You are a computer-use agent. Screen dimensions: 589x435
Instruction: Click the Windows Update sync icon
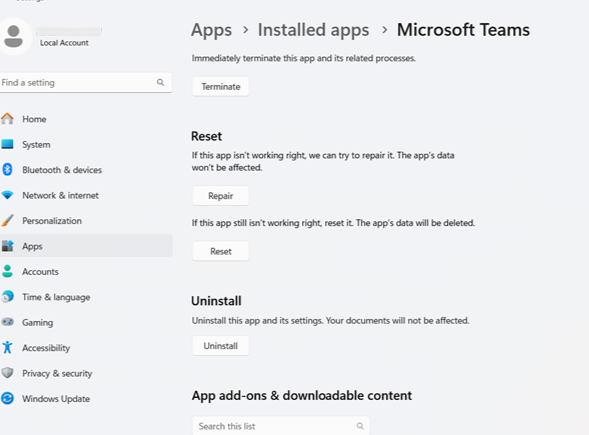point(7,398)
